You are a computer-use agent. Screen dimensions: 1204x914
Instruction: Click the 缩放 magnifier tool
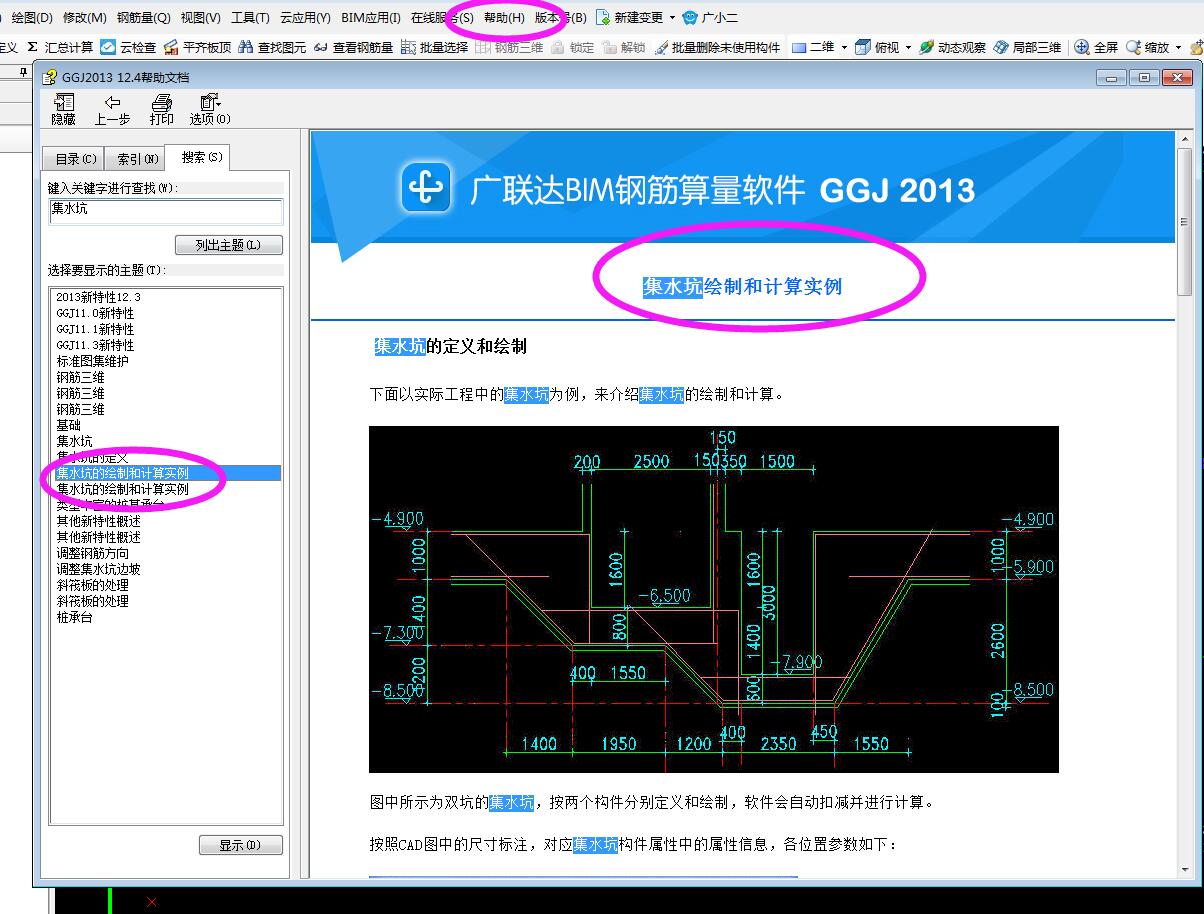coord(1133,47)
